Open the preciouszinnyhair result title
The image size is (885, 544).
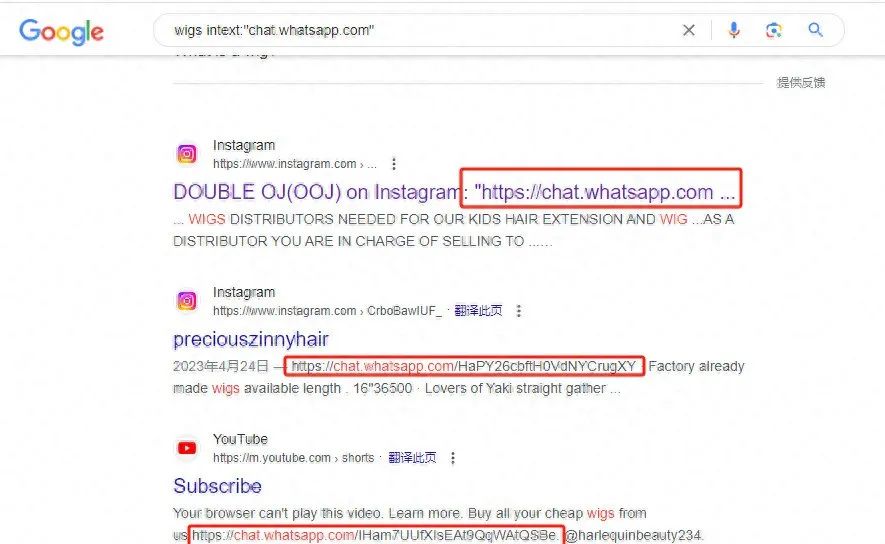pos(251,339)
